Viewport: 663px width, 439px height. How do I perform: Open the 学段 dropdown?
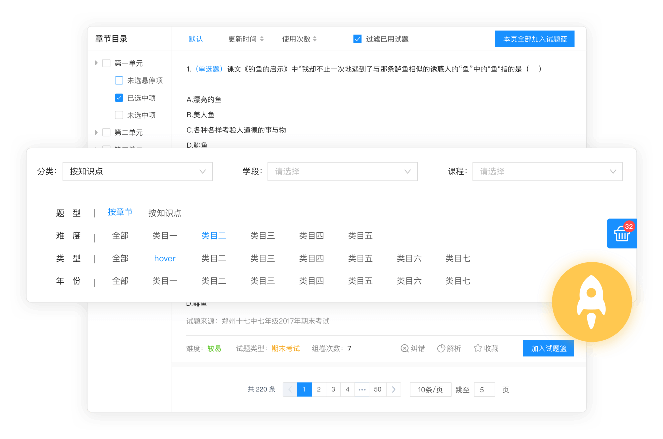coord(343,172)
